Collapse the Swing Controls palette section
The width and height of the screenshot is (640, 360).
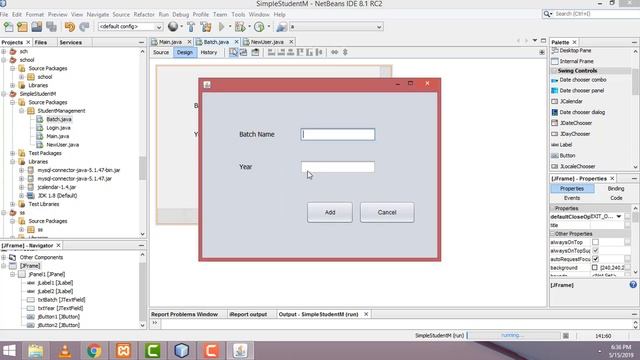click(554, 71)
